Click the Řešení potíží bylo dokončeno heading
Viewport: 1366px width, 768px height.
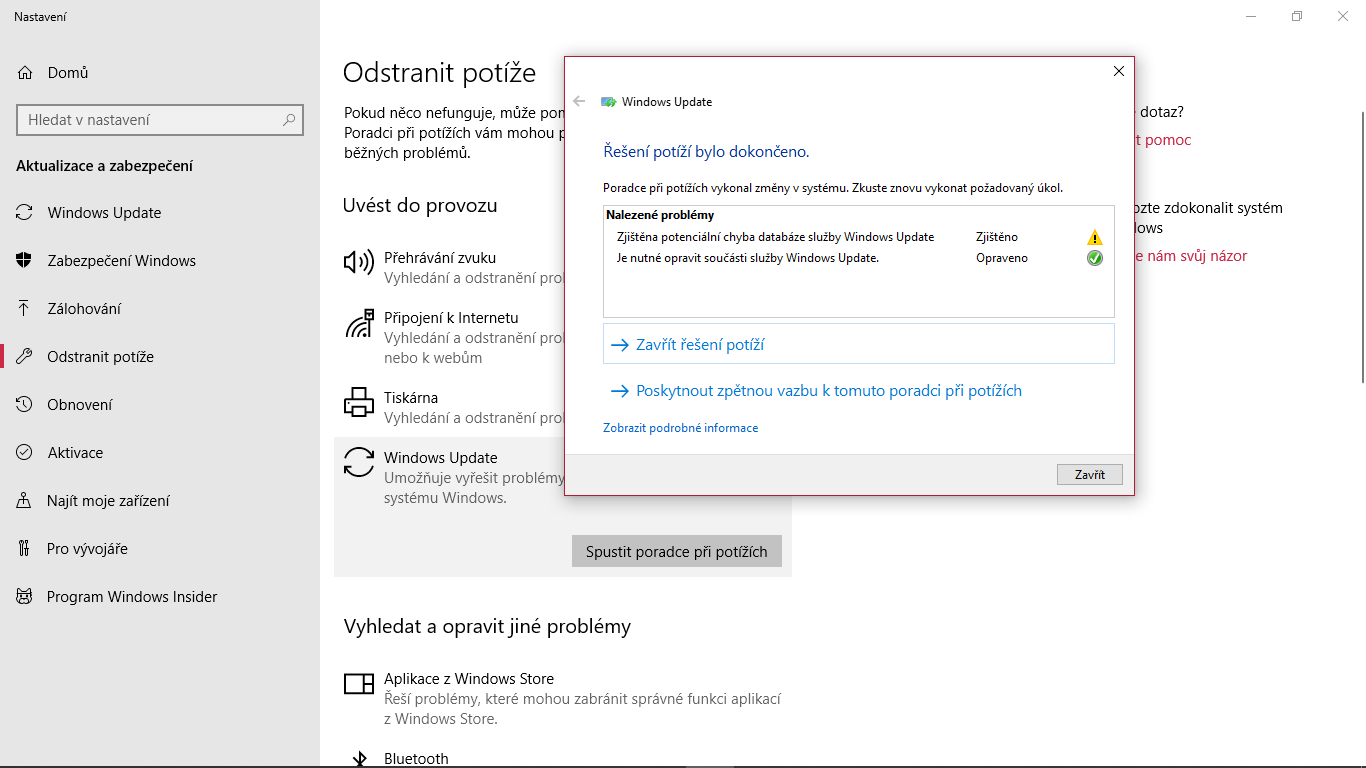706,152
